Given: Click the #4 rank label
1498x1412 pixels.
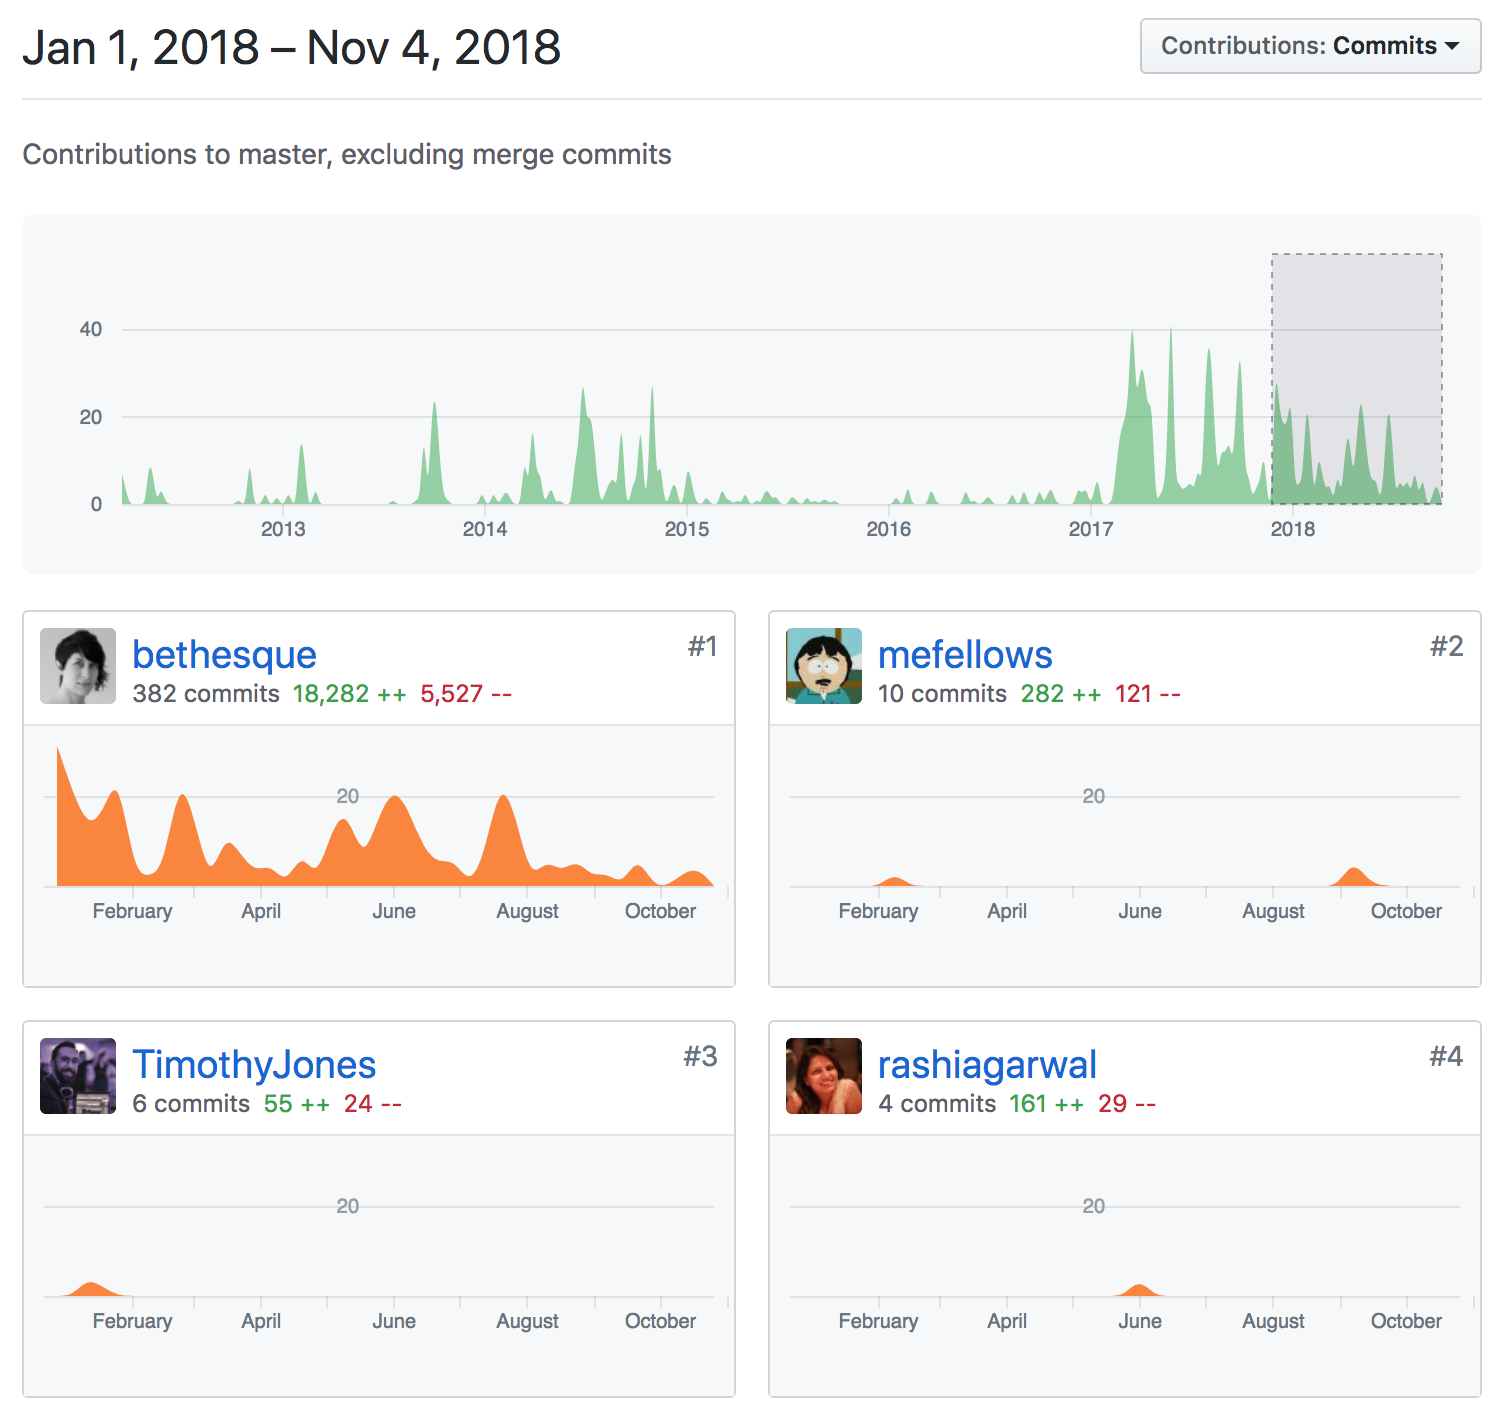Looking at the screenshot, I should click(x=1446, y=1057).
